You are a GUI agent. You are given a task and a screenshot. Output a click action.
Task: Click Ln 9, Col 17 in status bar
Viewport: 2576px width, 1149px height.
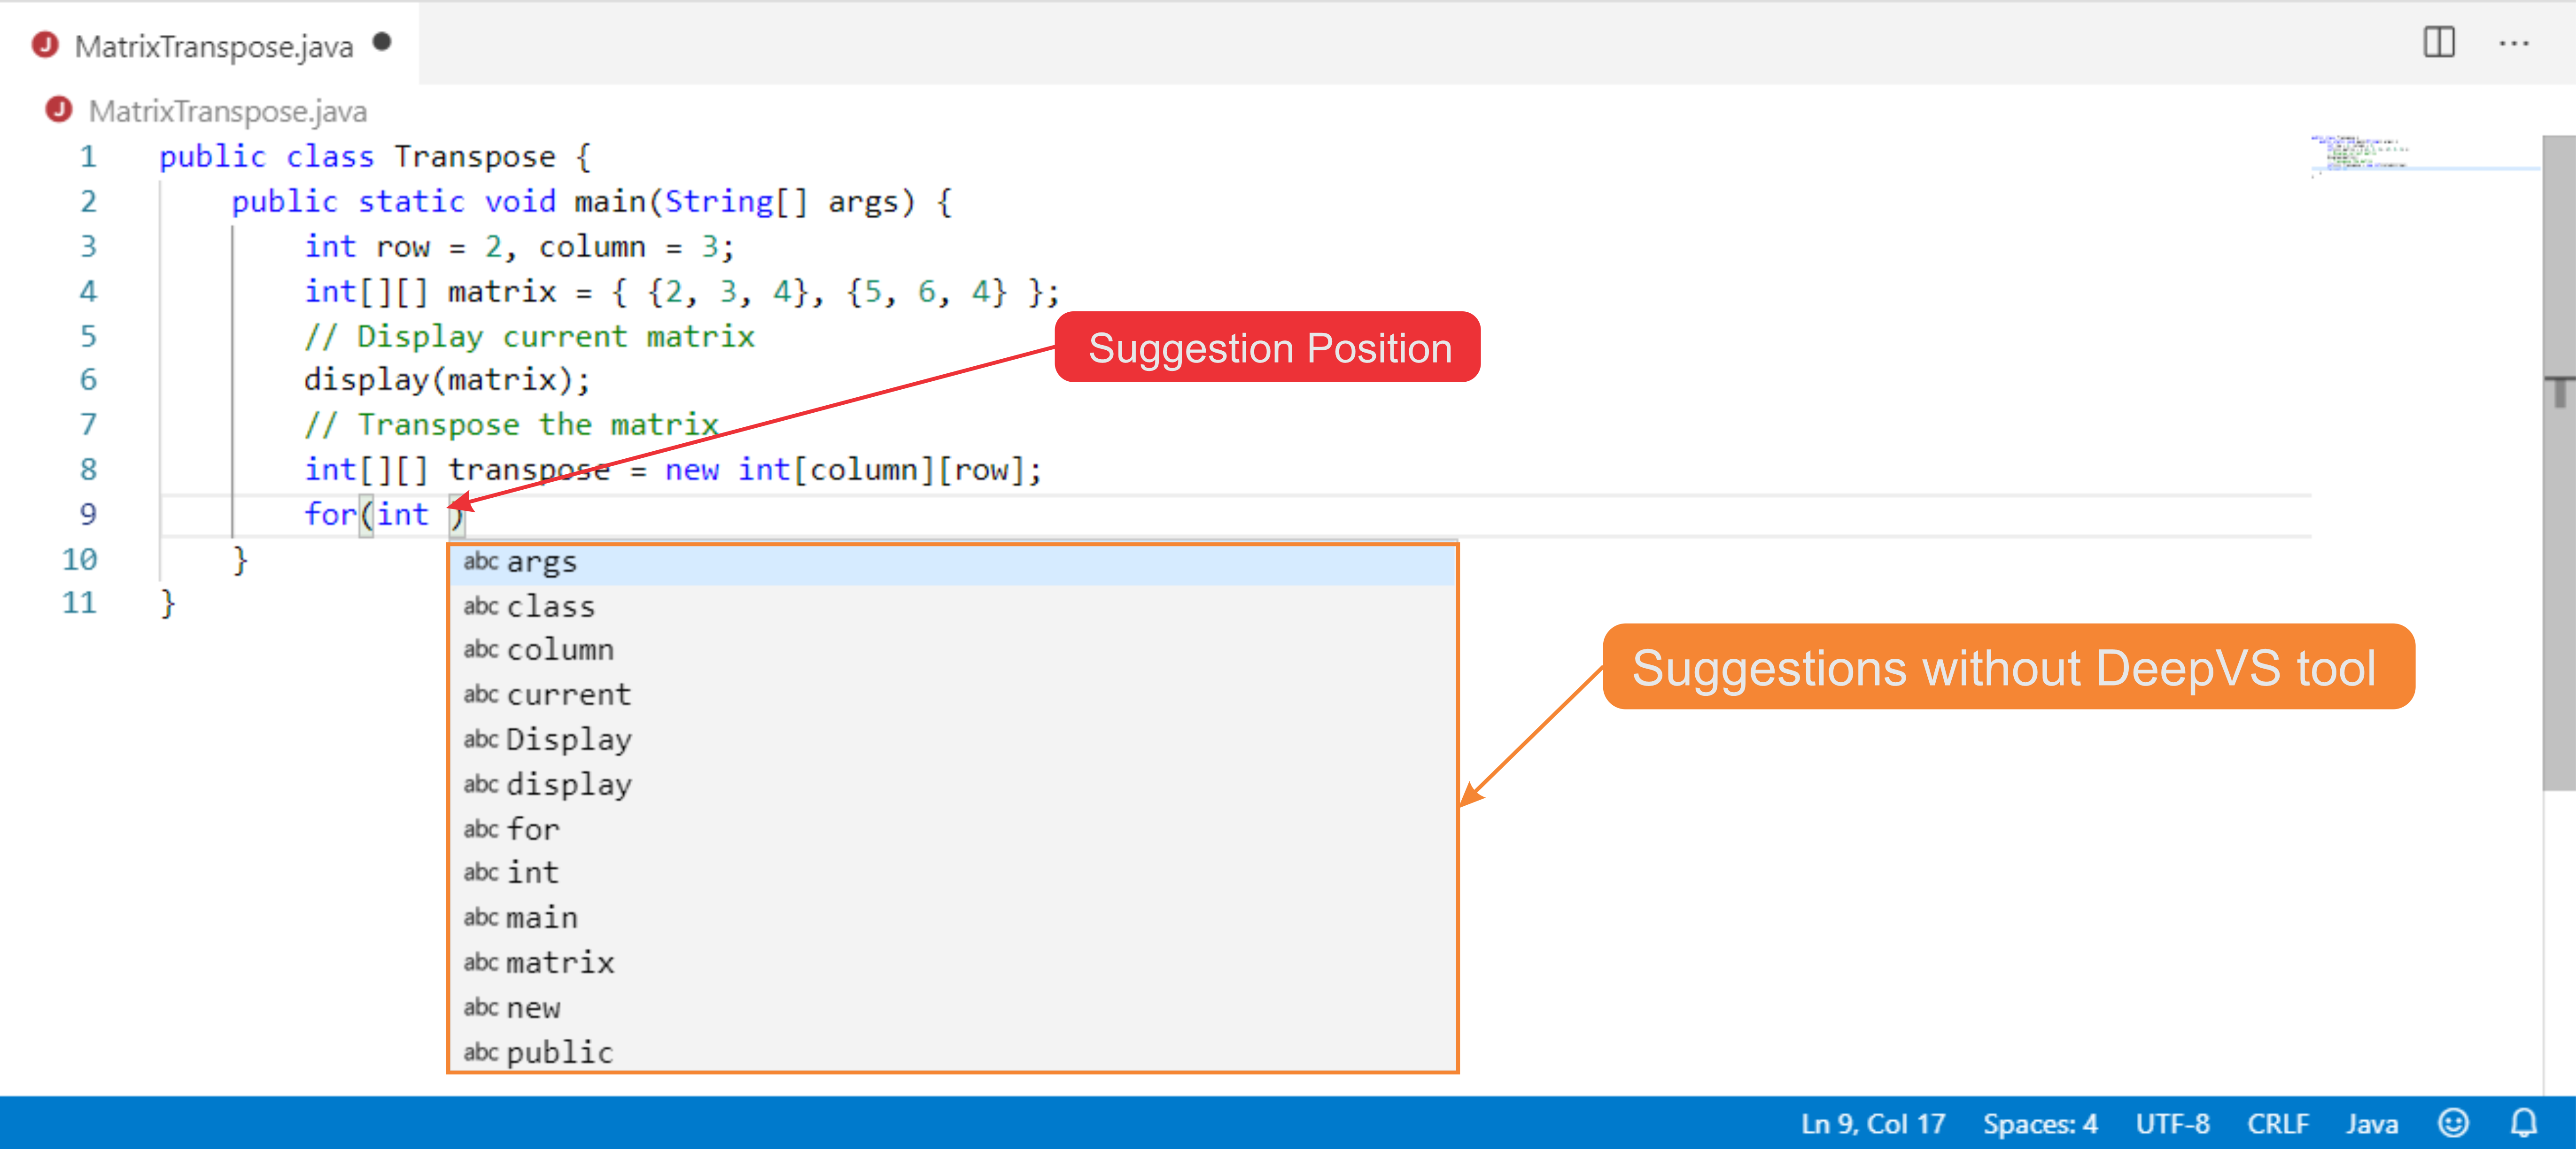pos(1872,1124)
